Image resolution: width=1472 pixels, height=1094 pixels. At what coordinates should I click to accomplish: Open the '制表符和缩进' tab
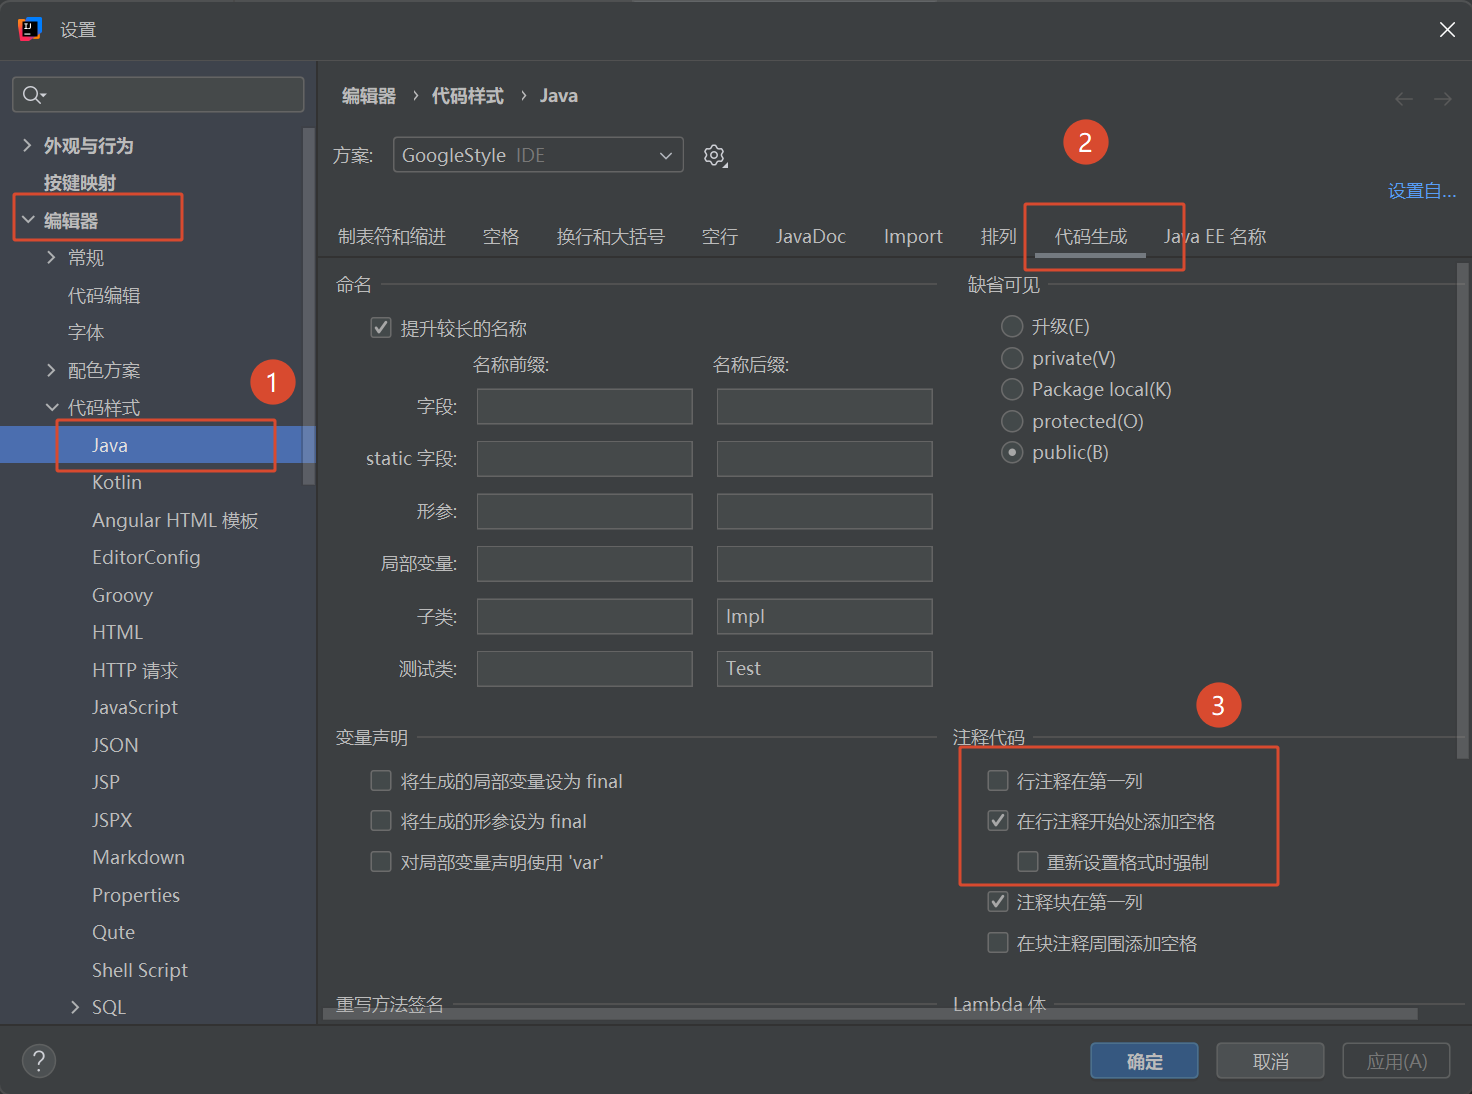point(392,237)
